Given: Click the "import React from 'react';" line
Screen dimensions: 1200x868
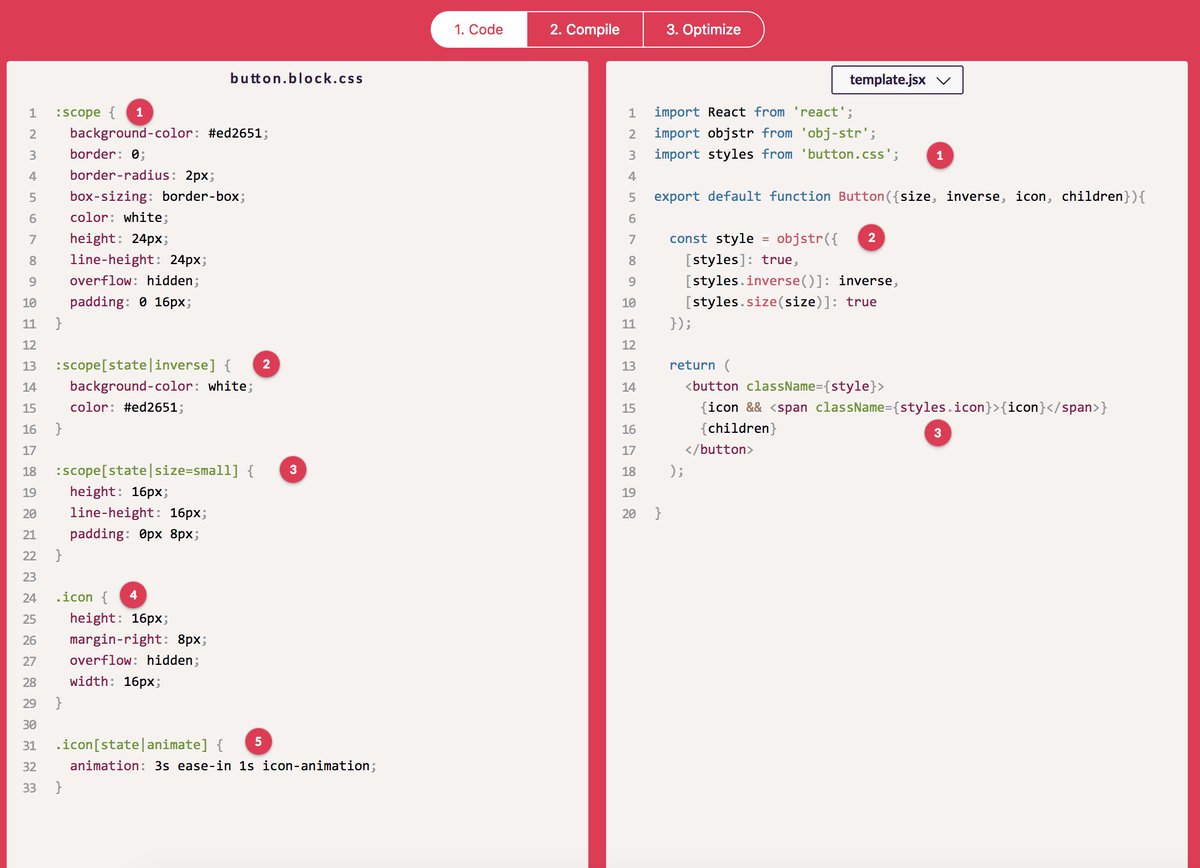Looking at the screenshot, I should tap(754, 112).
